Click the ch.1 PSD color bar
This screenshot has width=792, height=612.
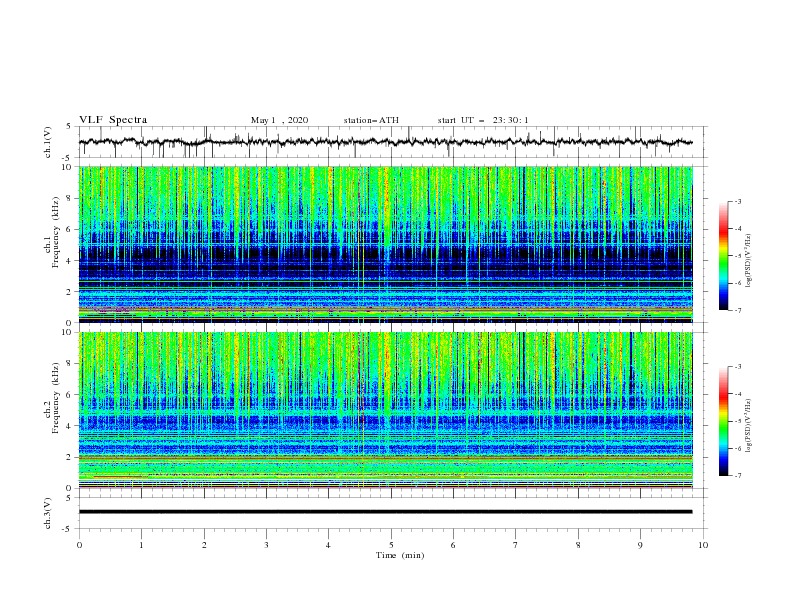(x=723, y=256)
